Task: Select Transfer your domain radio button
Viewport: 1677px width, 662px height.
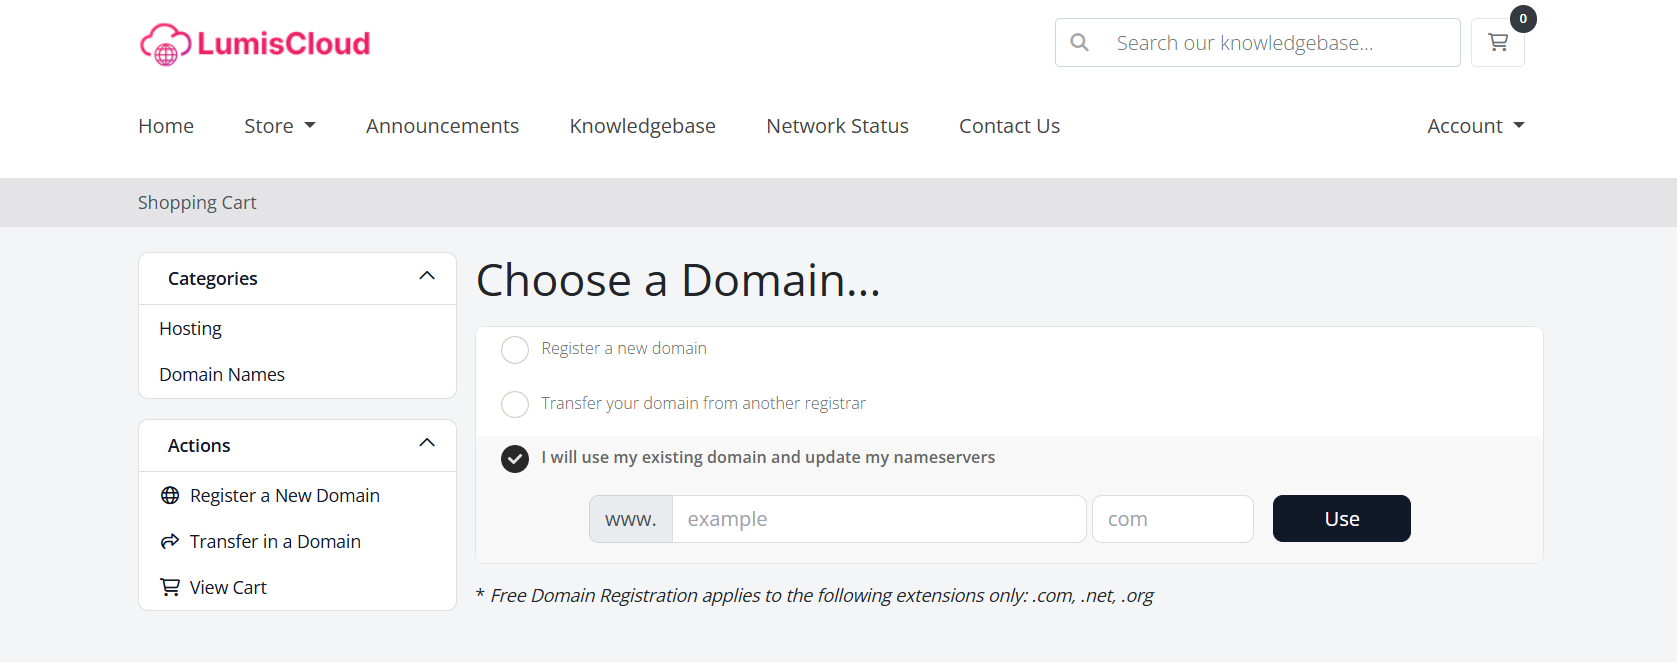Action: (x=515, y=404)
